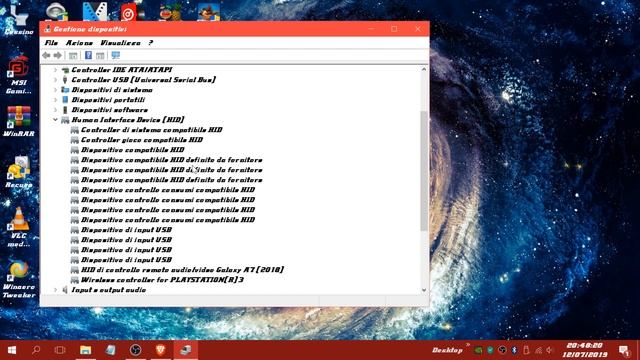Expand Controller IDE ATA/ATAPI node
Viewport: 640px width, 360px height.
point(56,70)
